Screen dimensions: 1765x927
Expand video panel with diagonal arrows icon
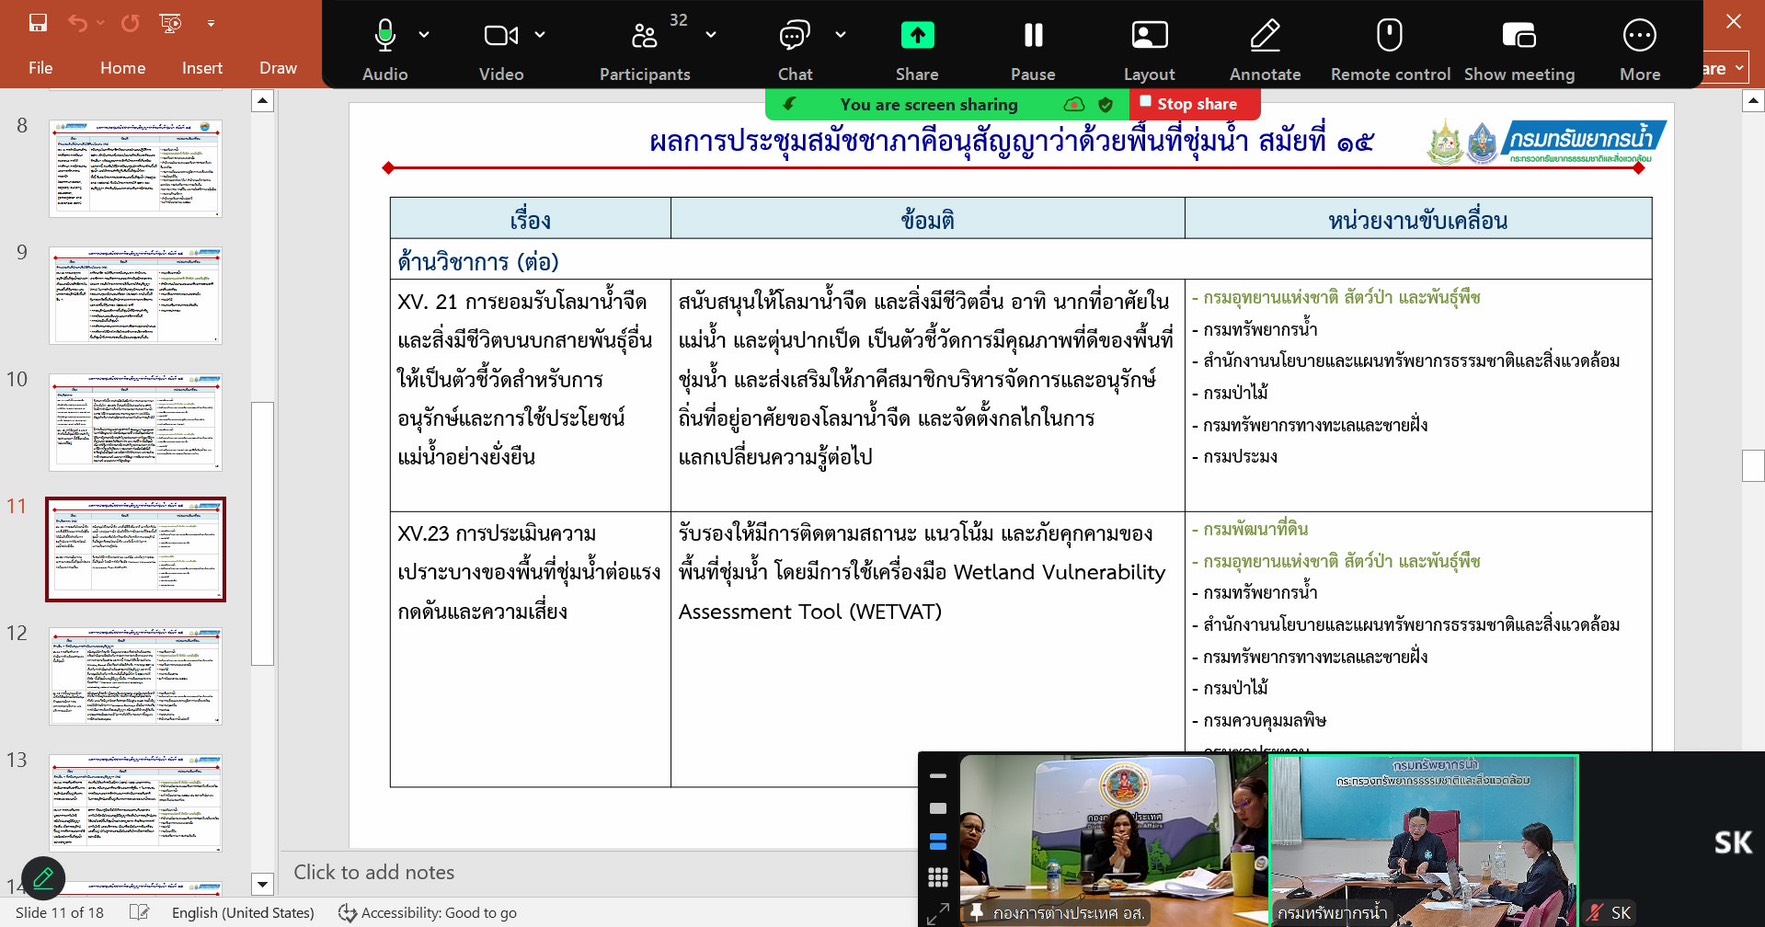point(938,913)
